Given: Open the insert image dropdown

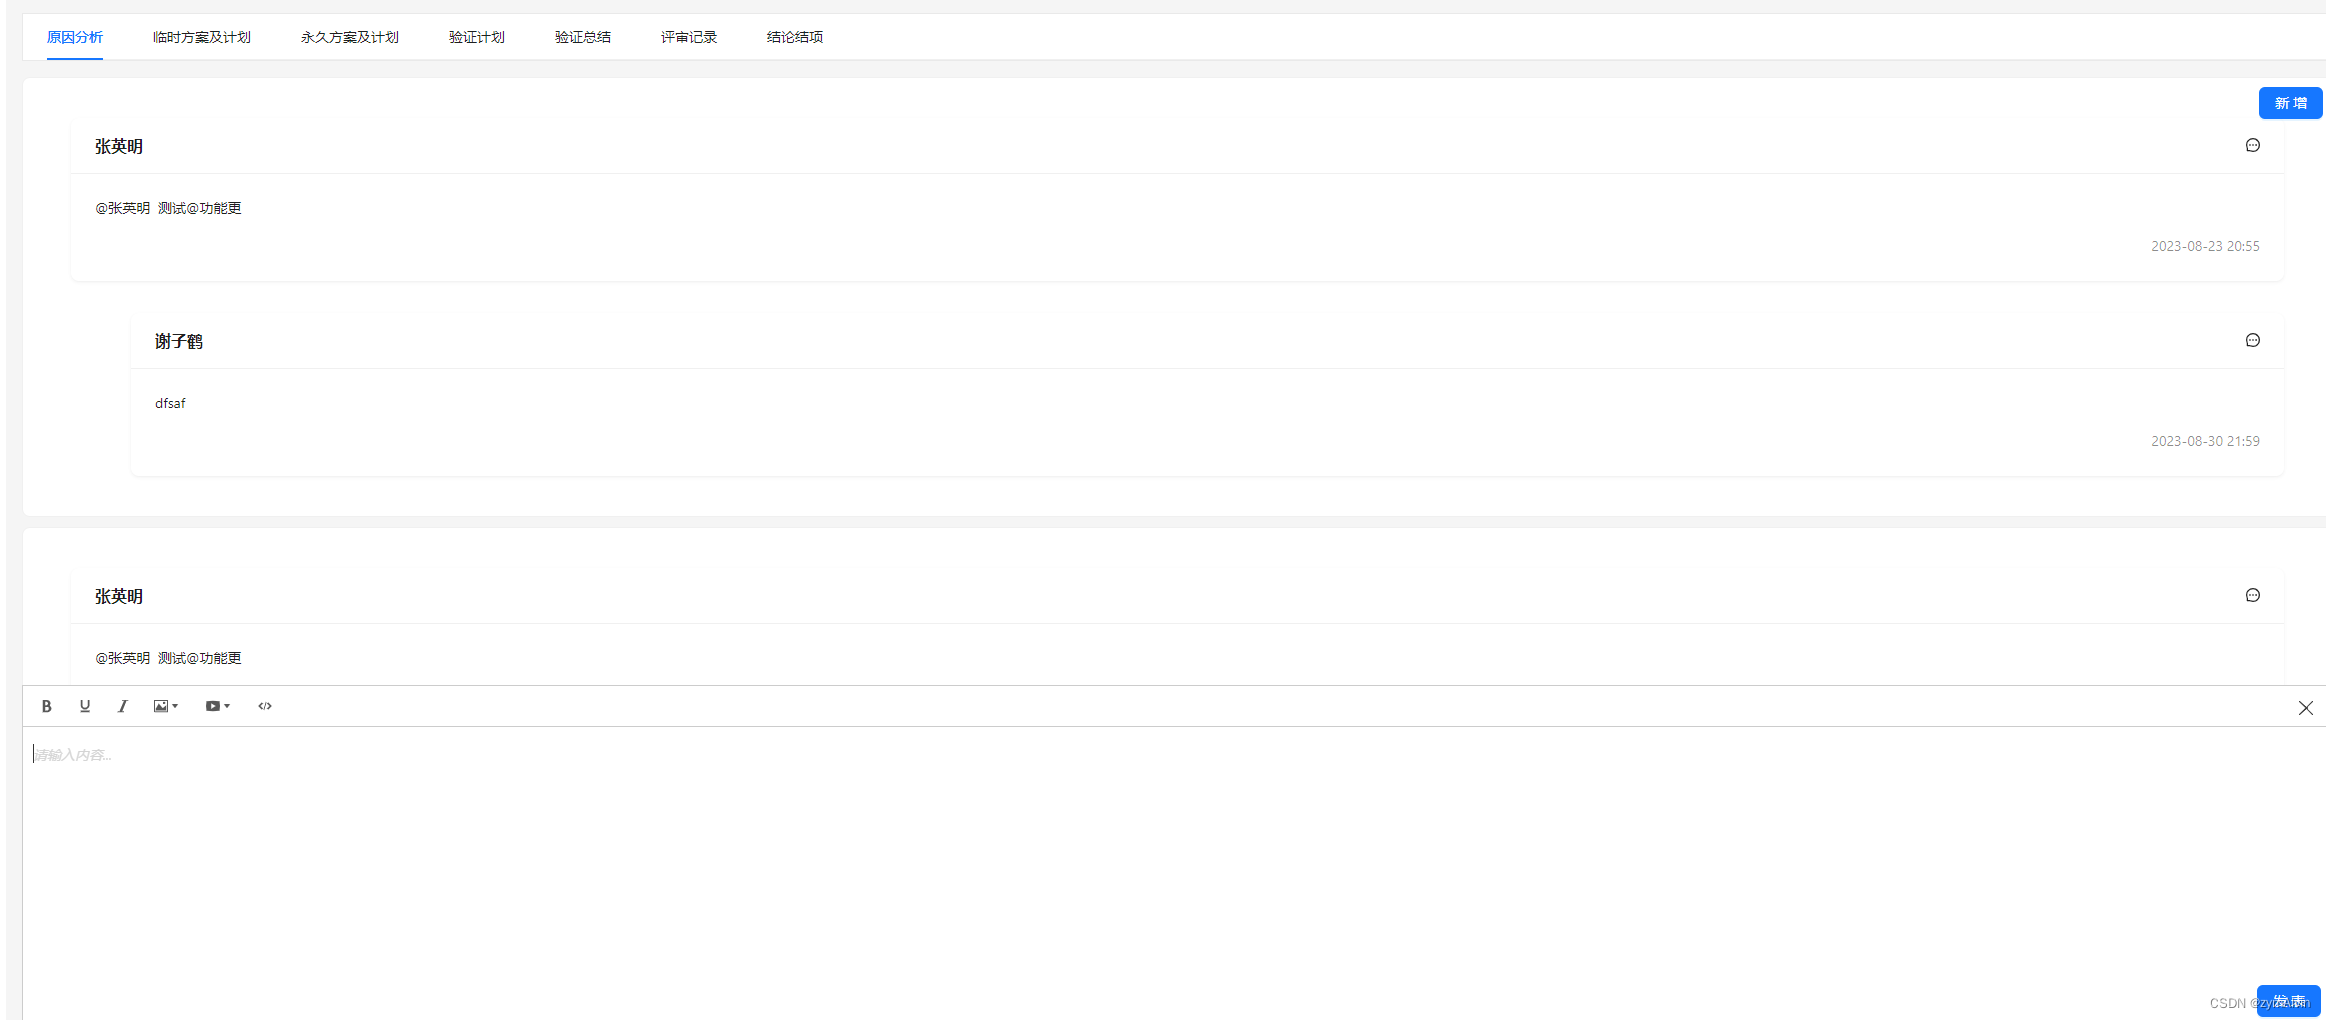Looking at the screenshot, I should coord(166,706).
